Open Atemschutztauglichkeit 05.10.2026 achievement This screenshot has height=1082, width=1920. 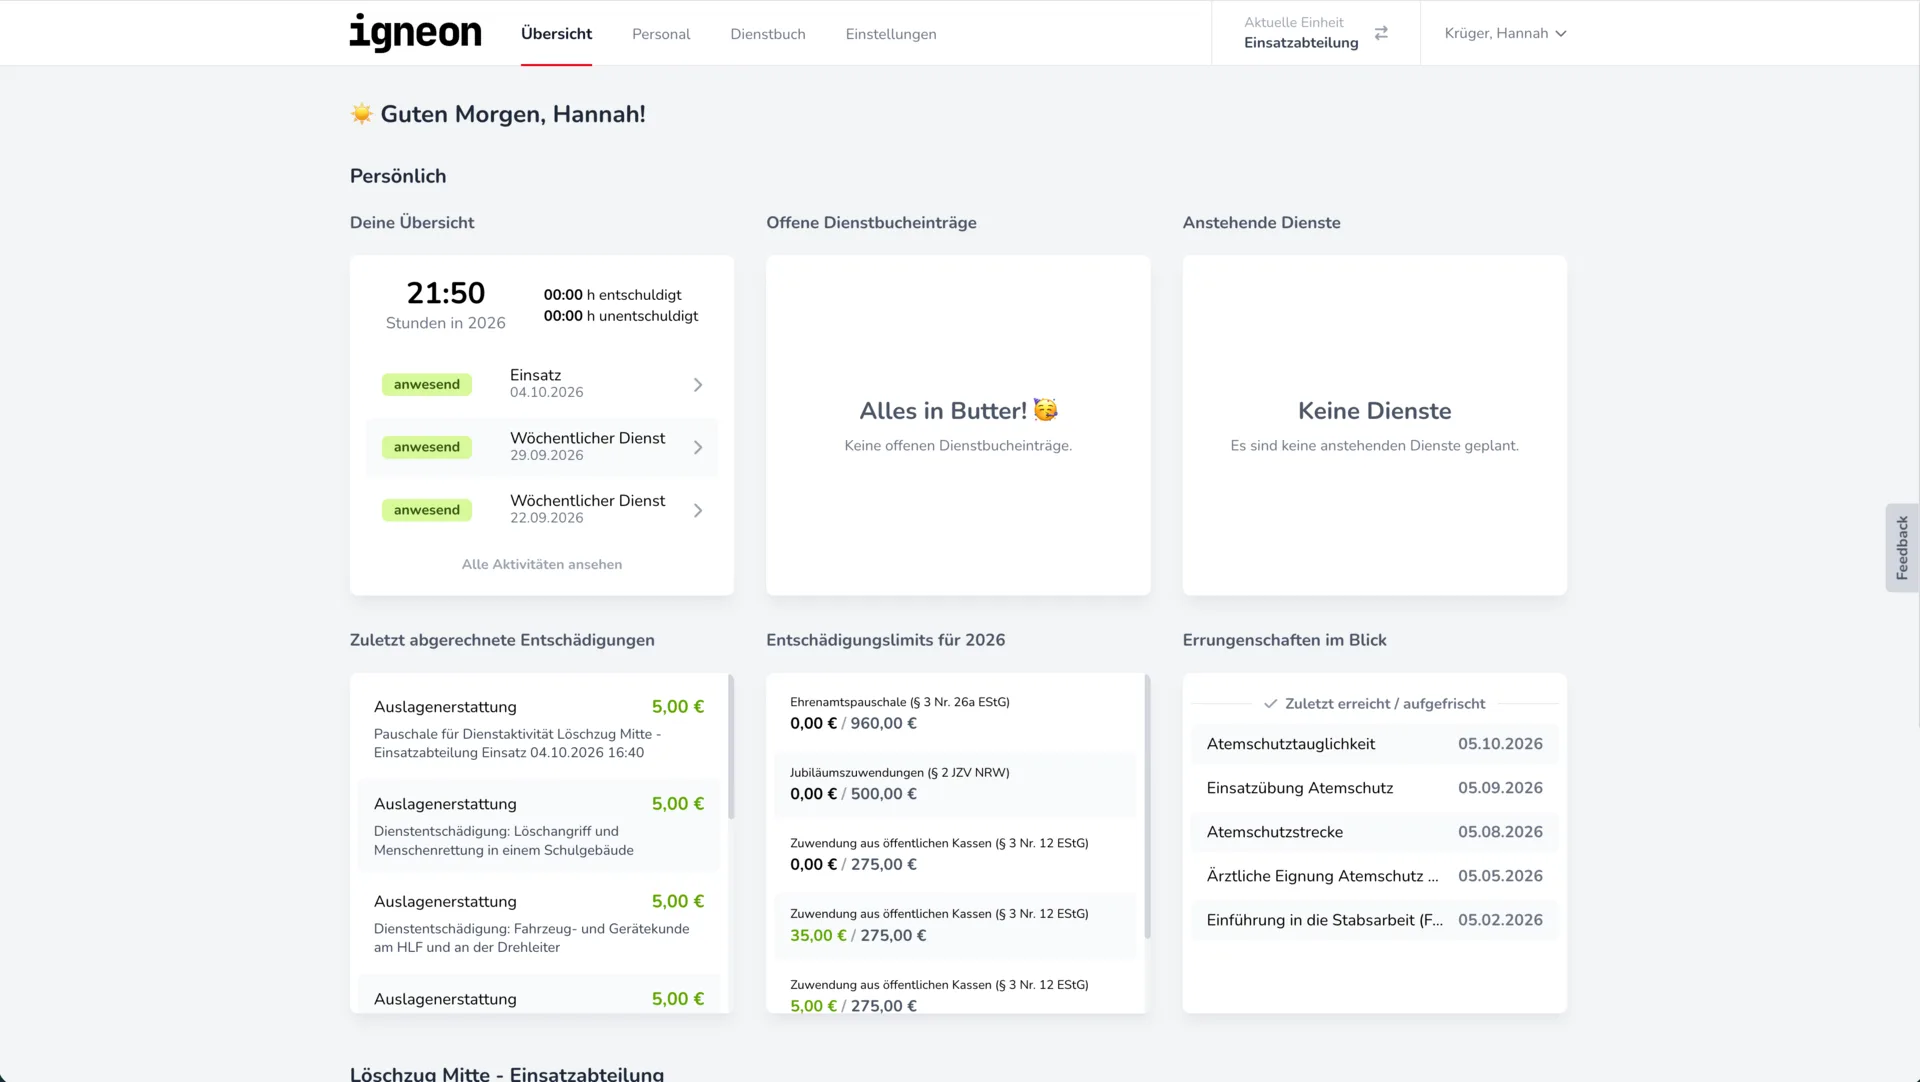click(1374, 744)
